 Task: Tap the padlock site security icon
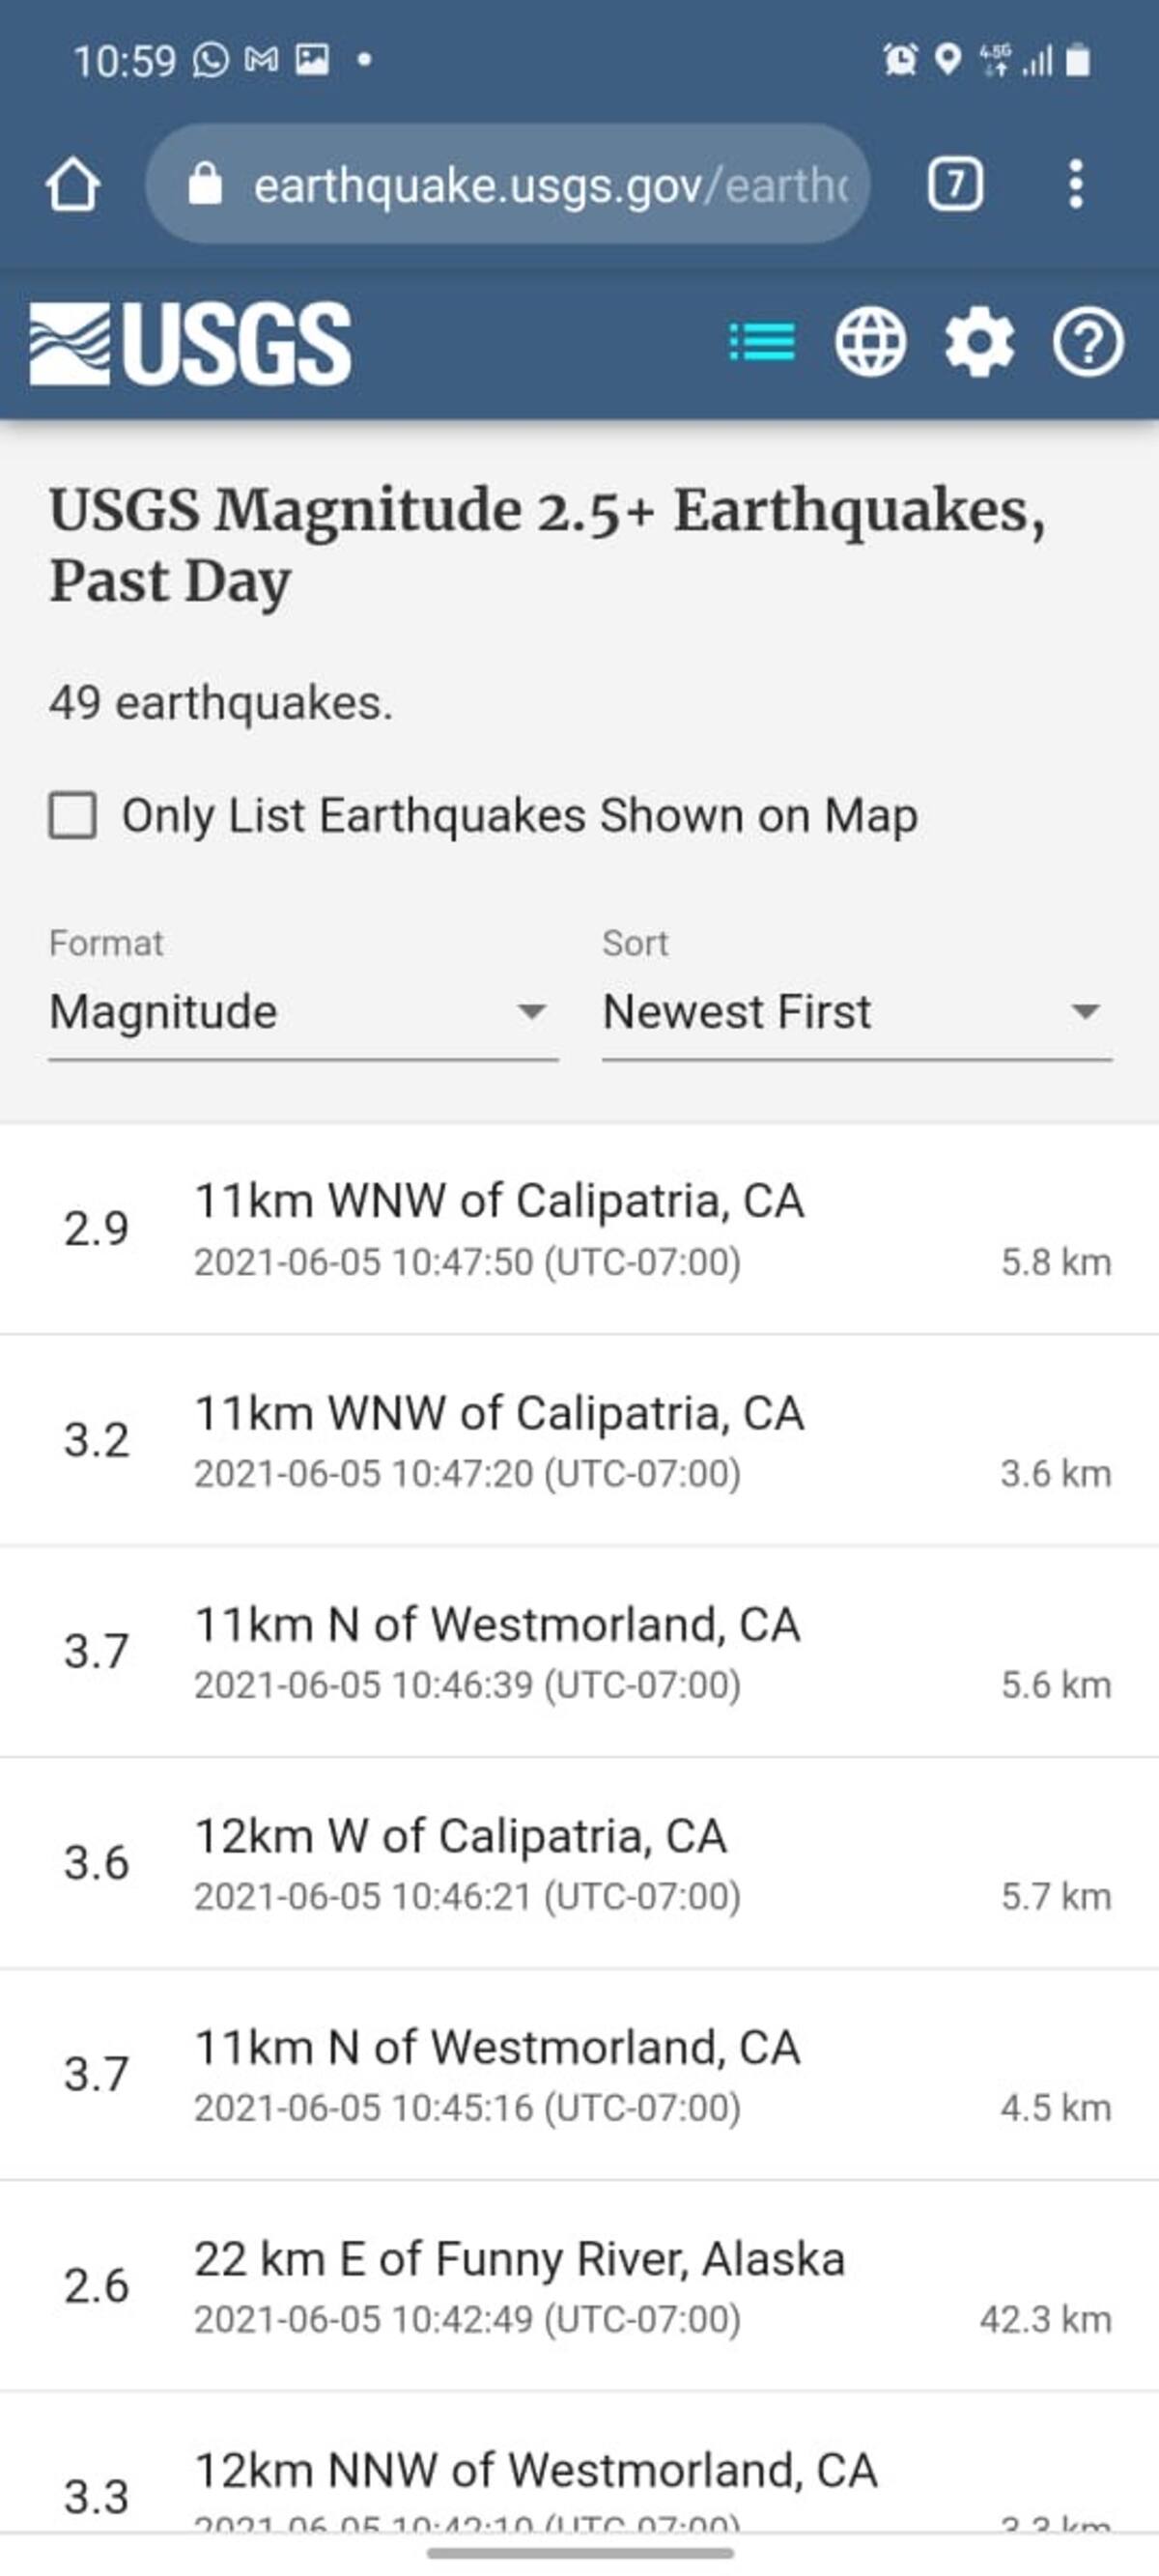pyautogui.click(x=205, y=185)
